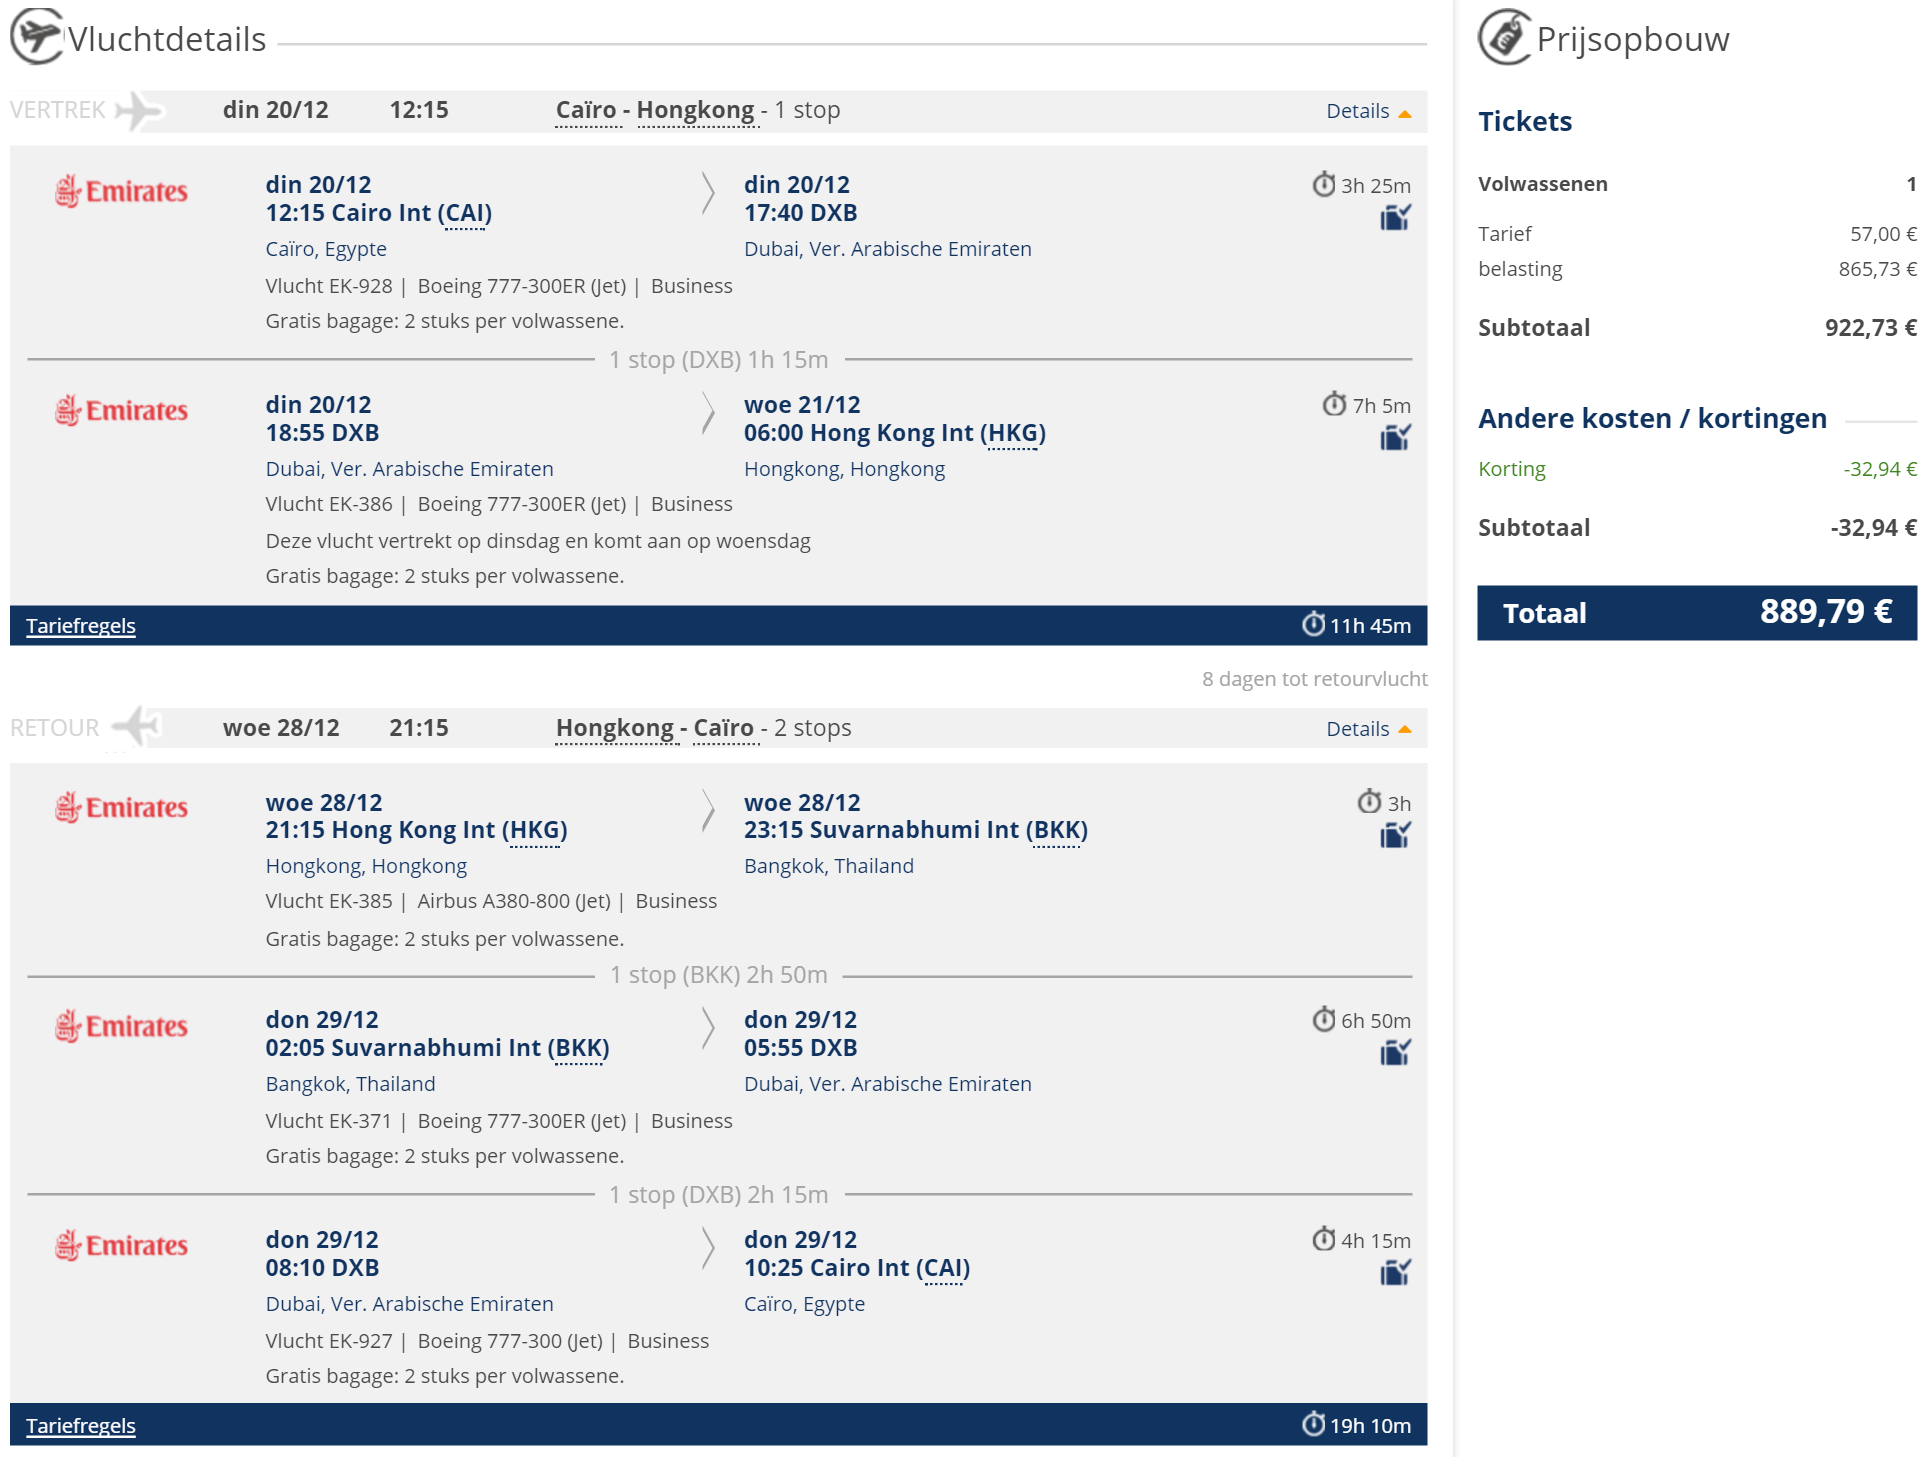Click the stopwatch icon beside 19h 10m total

[1313, 1424]
